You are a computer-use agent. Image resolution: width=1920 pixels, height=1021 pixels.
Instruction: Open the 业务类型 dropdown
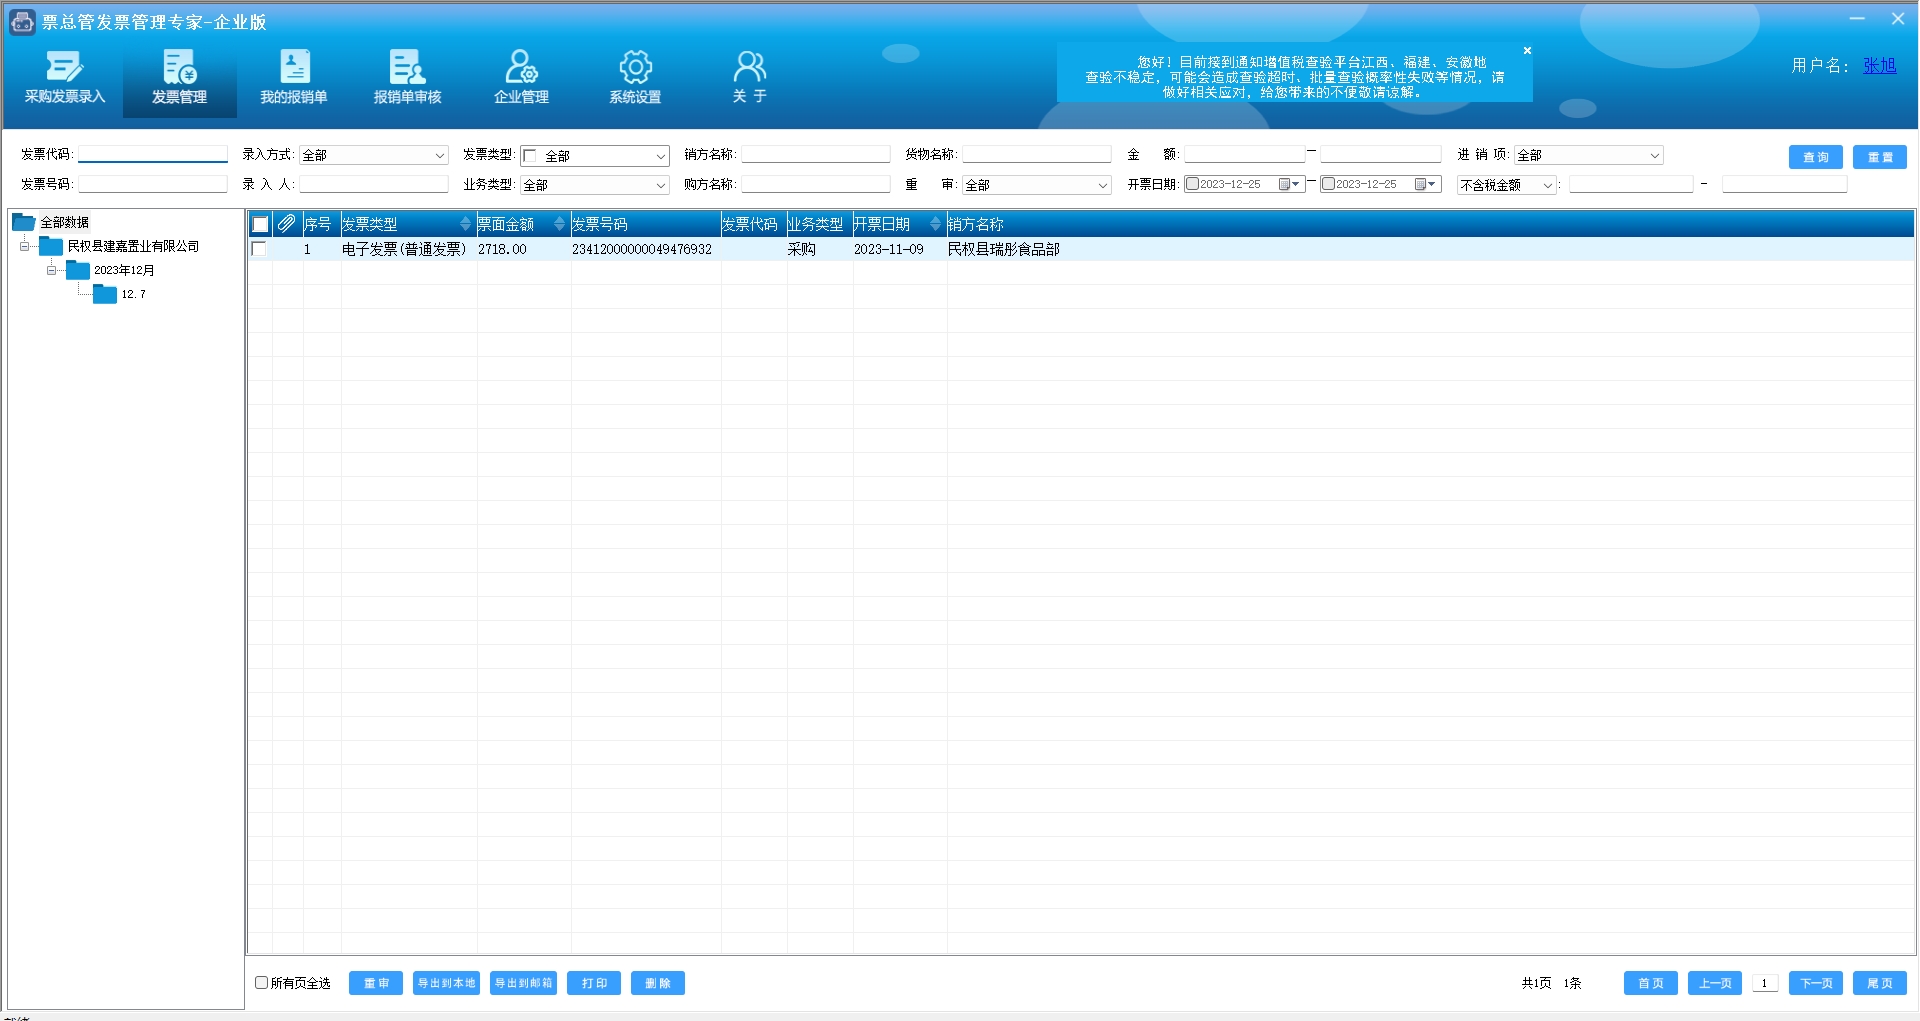(x=660, y=185)
